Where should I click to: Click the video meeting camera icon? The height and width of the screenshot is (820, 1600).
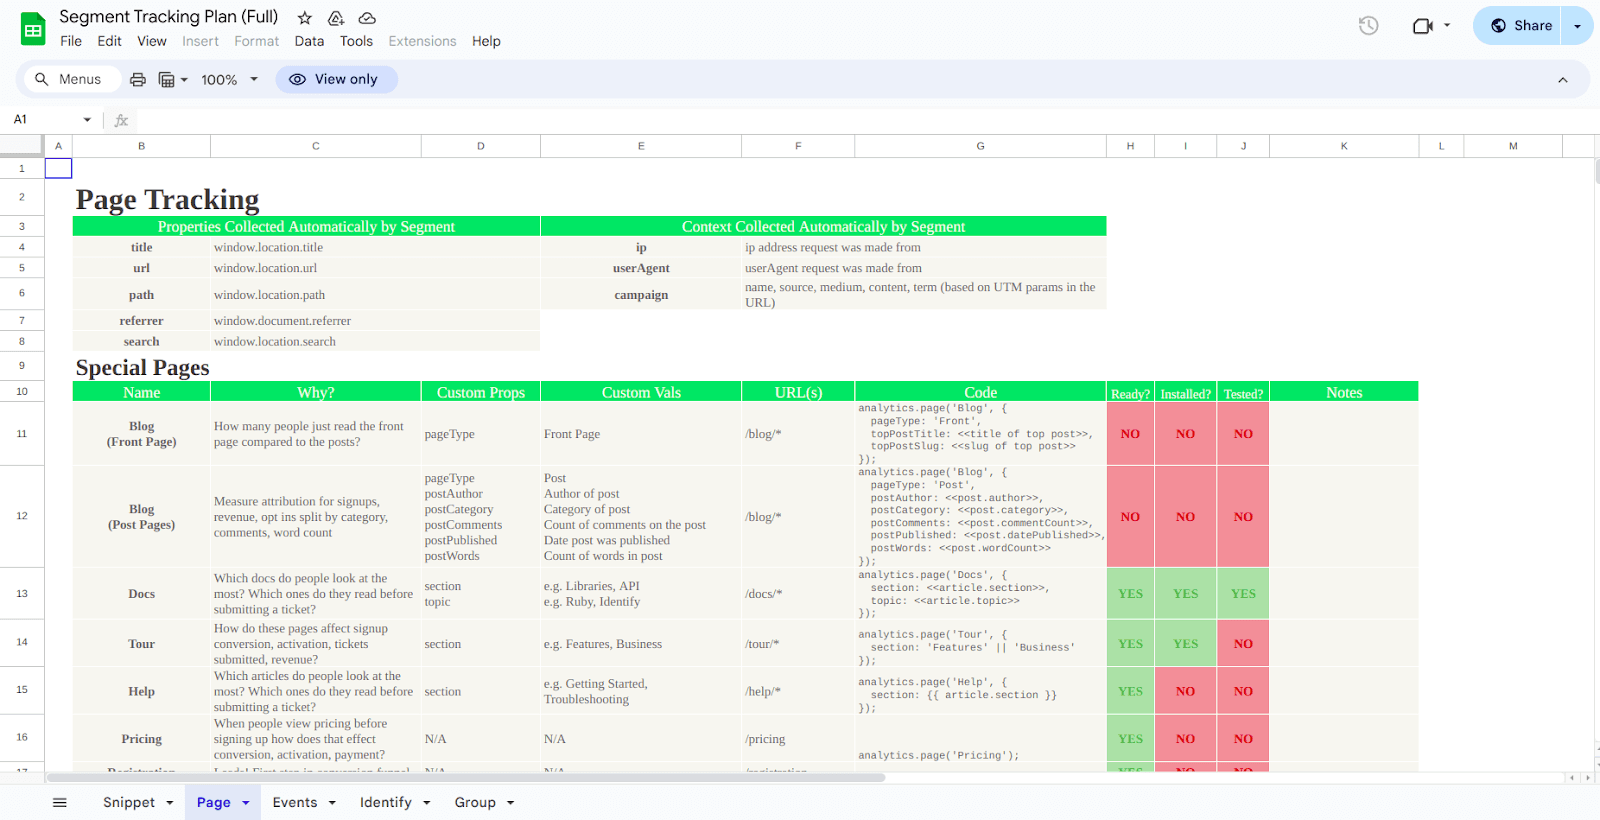(x=1422, y=26)
